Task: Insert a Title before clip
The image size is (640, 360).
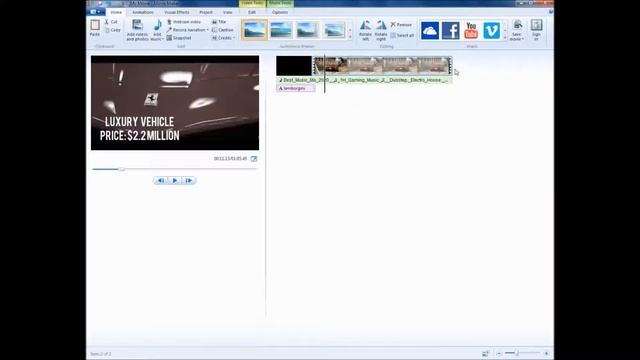Action: click(219, 22)
